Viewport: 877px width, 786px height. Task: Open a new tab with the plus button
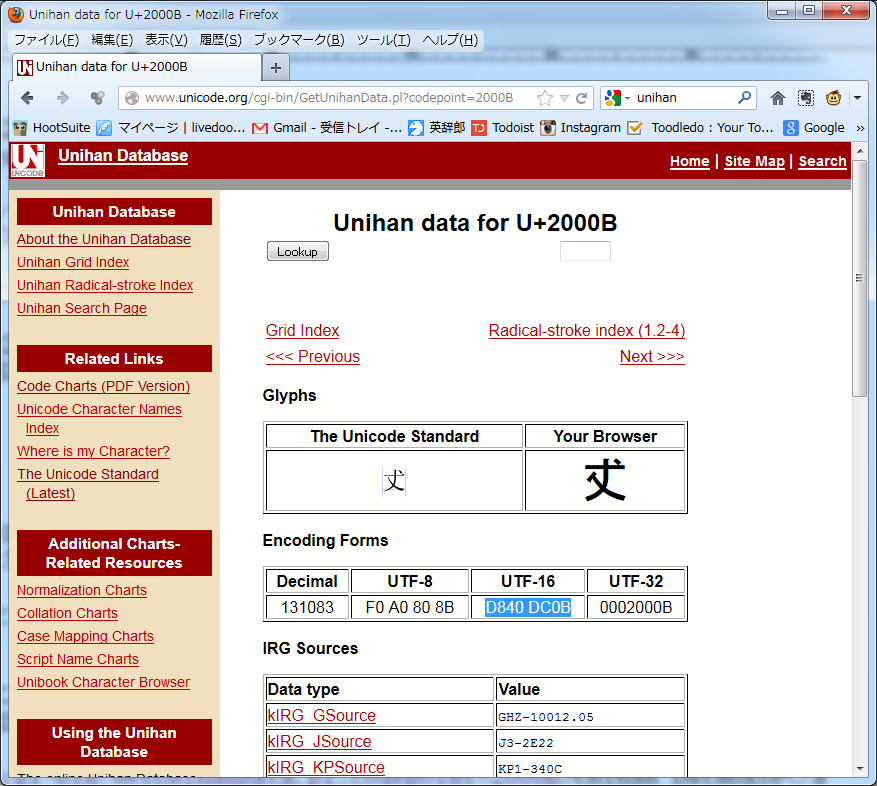275,68
